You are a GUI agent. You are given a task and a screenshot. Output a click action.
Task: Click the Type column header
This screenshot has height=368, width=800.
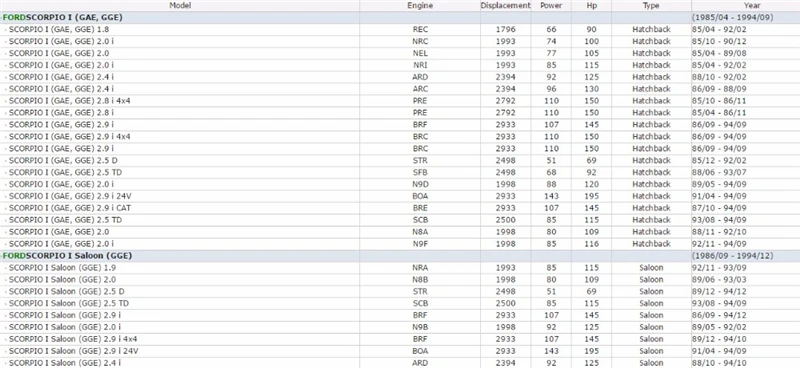(651, 6)
